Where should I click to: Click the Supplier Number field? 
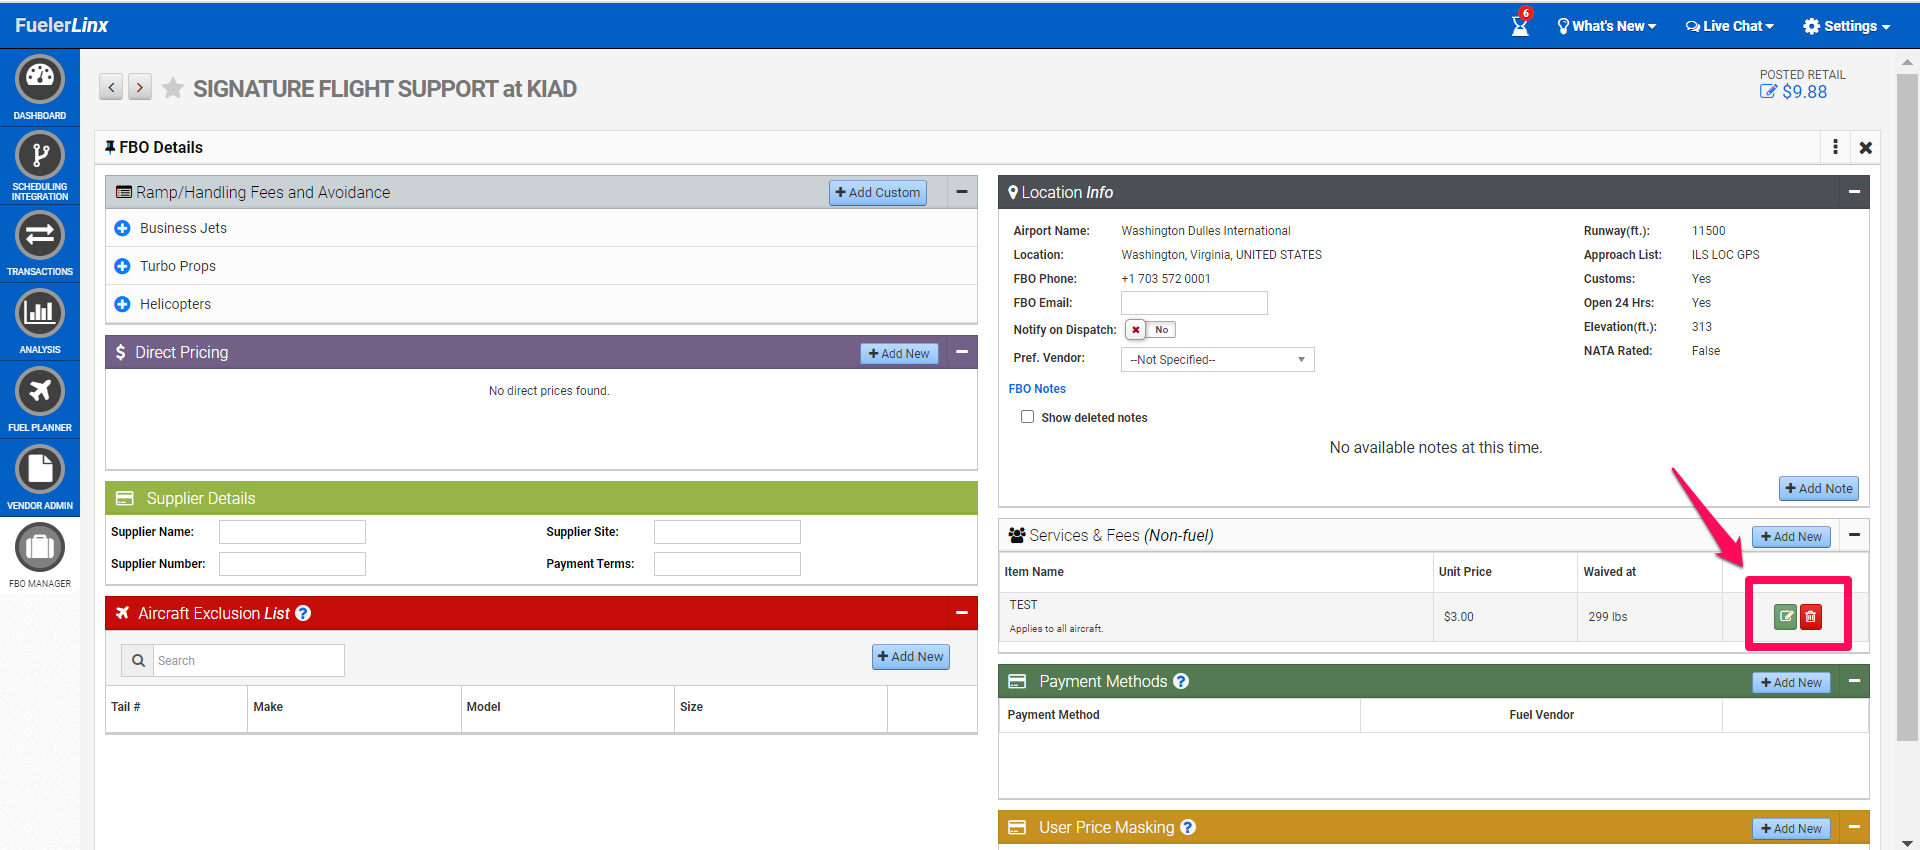[x=292, y=564]
